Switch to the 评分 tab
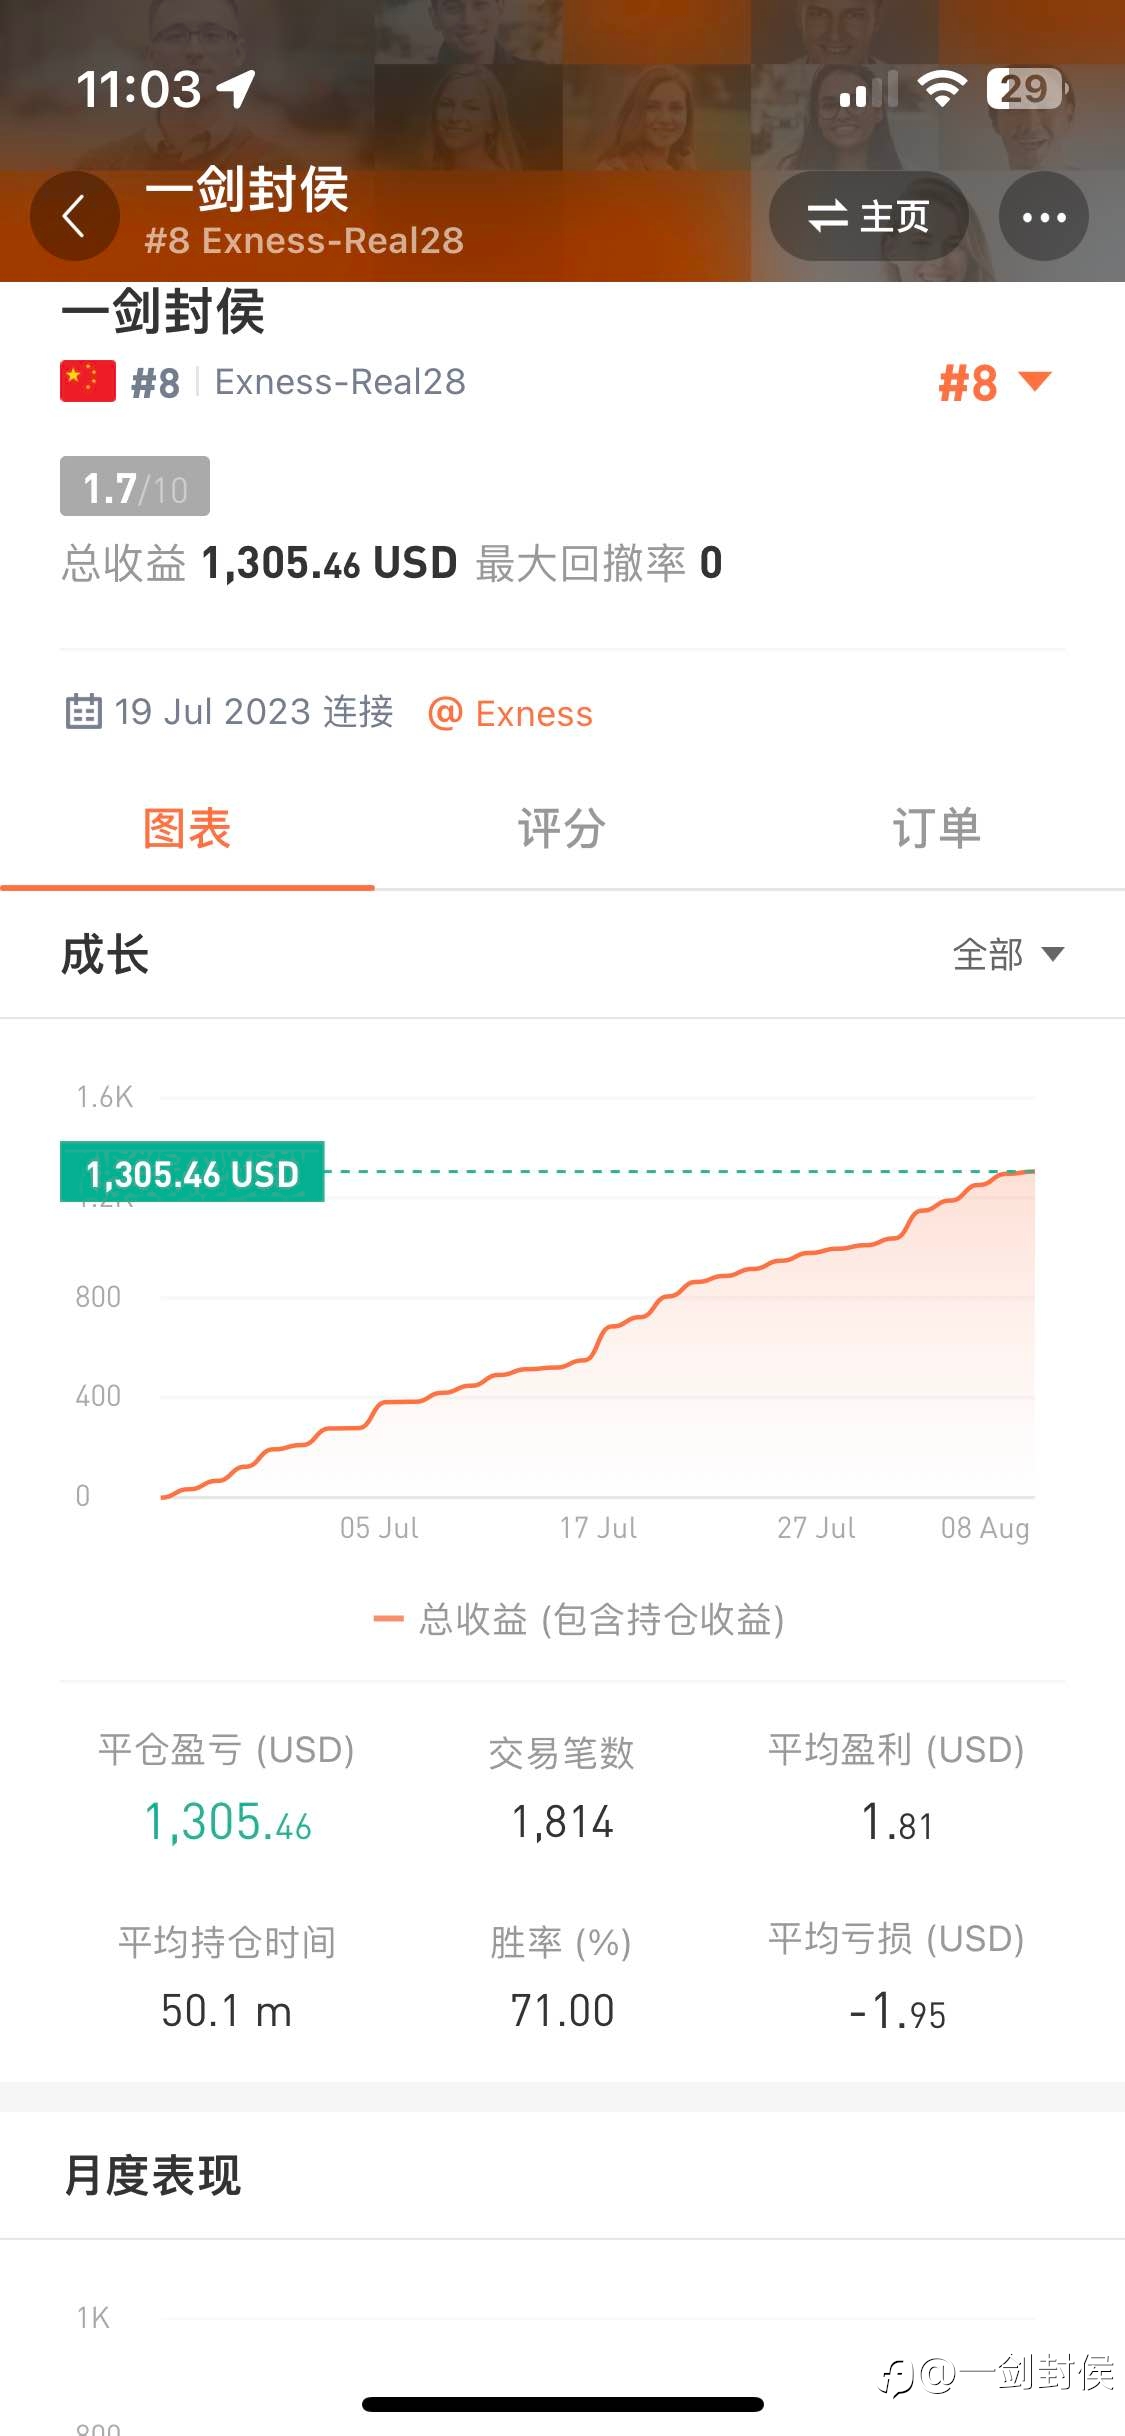 tap(561, 829)
